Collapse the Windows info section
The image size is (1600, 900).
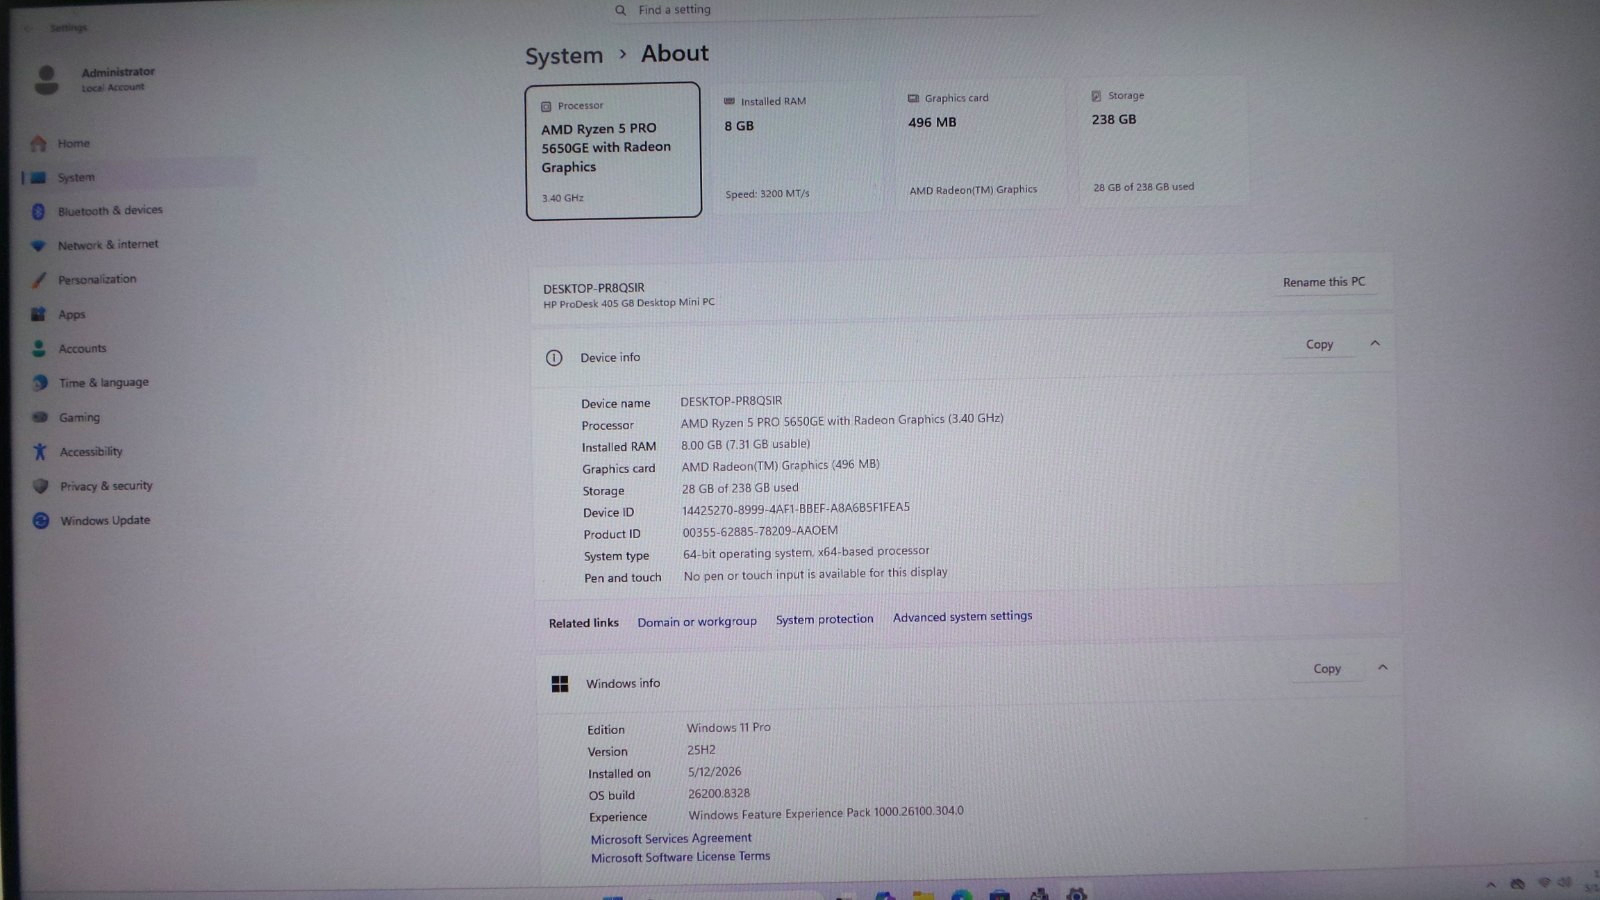1383,667
